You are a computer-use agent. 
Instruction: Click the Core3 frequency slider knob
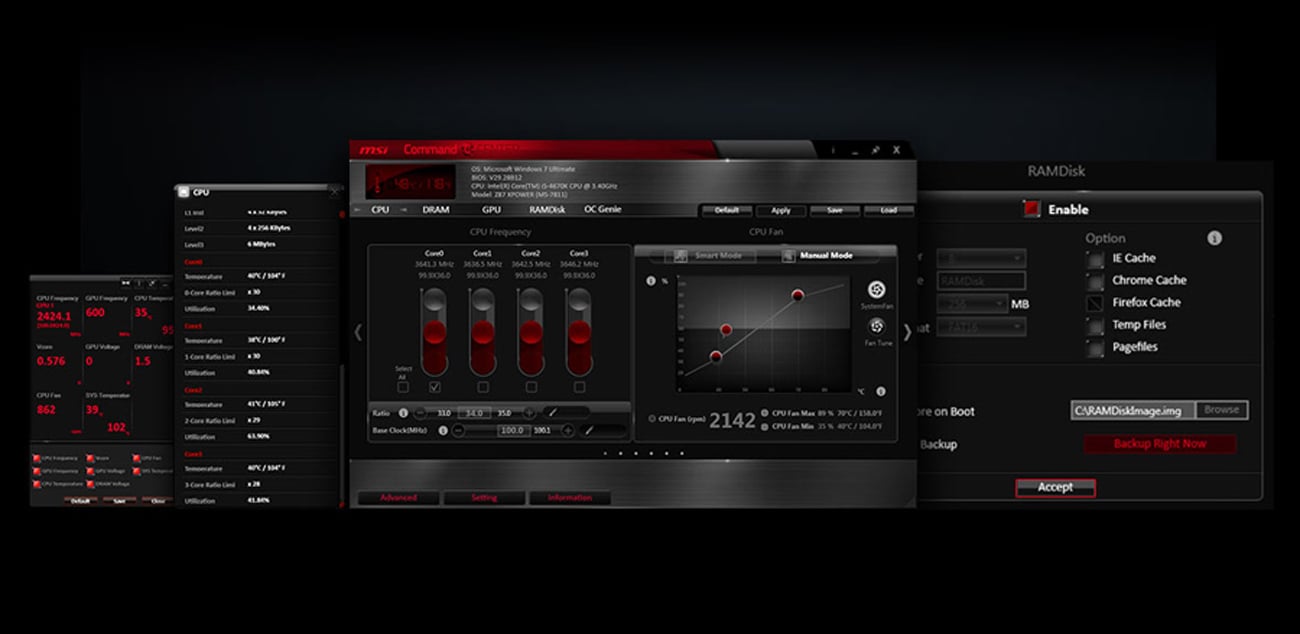(579, 333)
